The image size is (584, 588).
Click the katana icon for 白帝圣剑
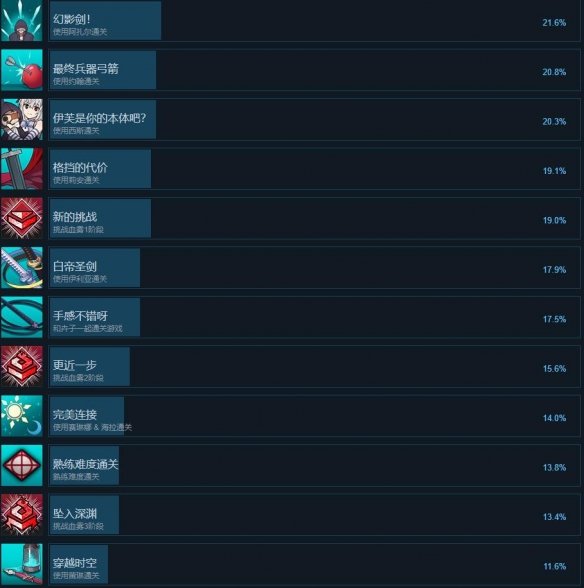pos(22,268)
